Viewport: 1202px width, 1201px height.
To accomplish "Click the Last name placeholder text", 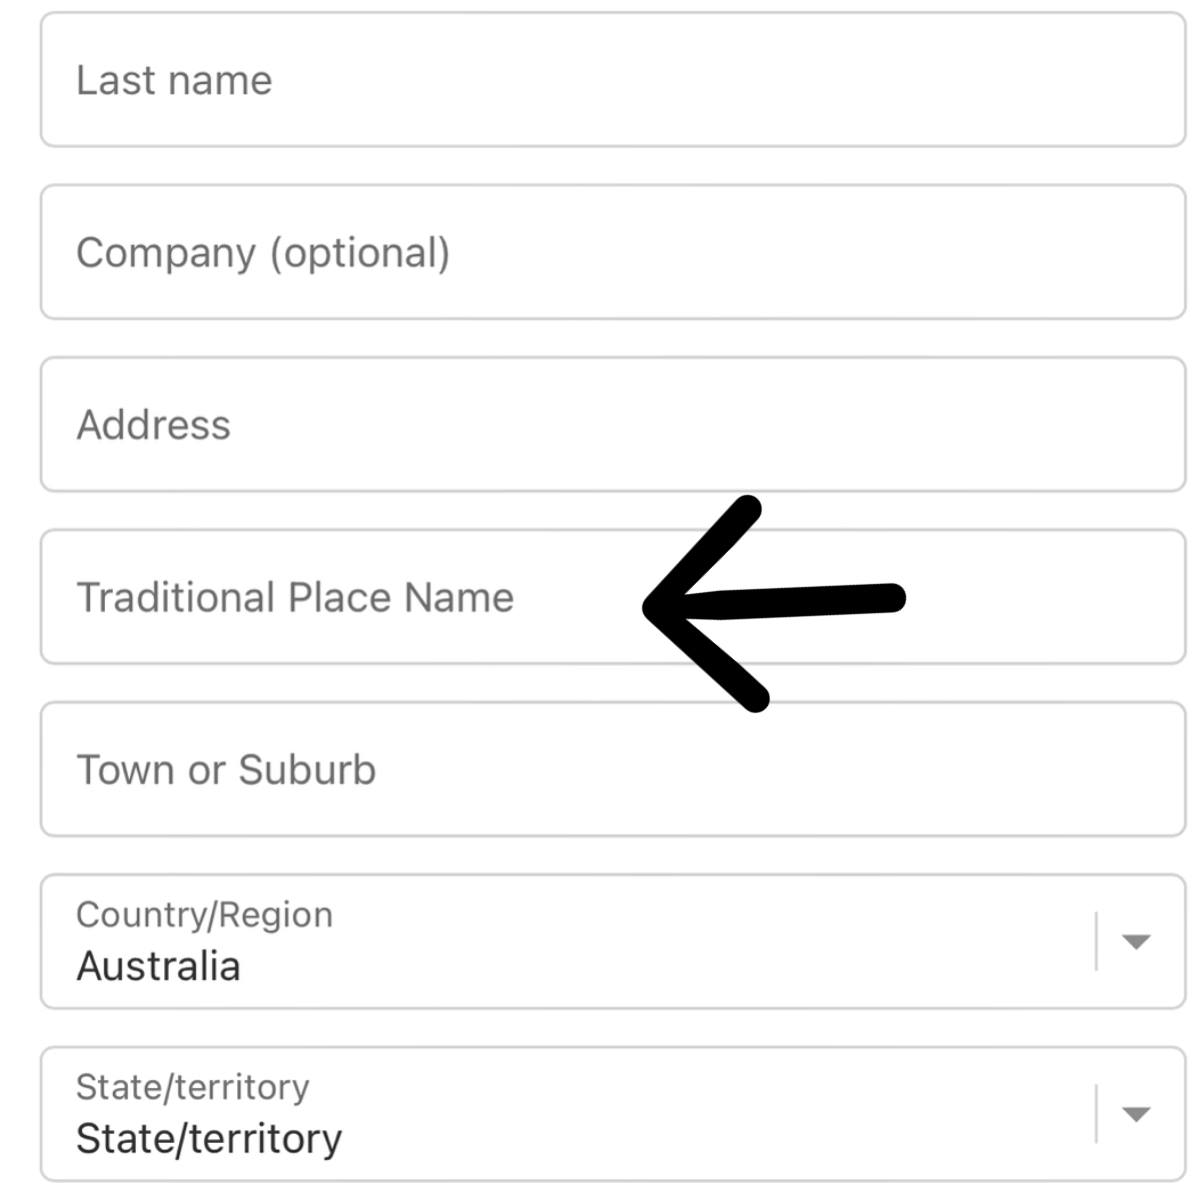I will click(174, 80).
